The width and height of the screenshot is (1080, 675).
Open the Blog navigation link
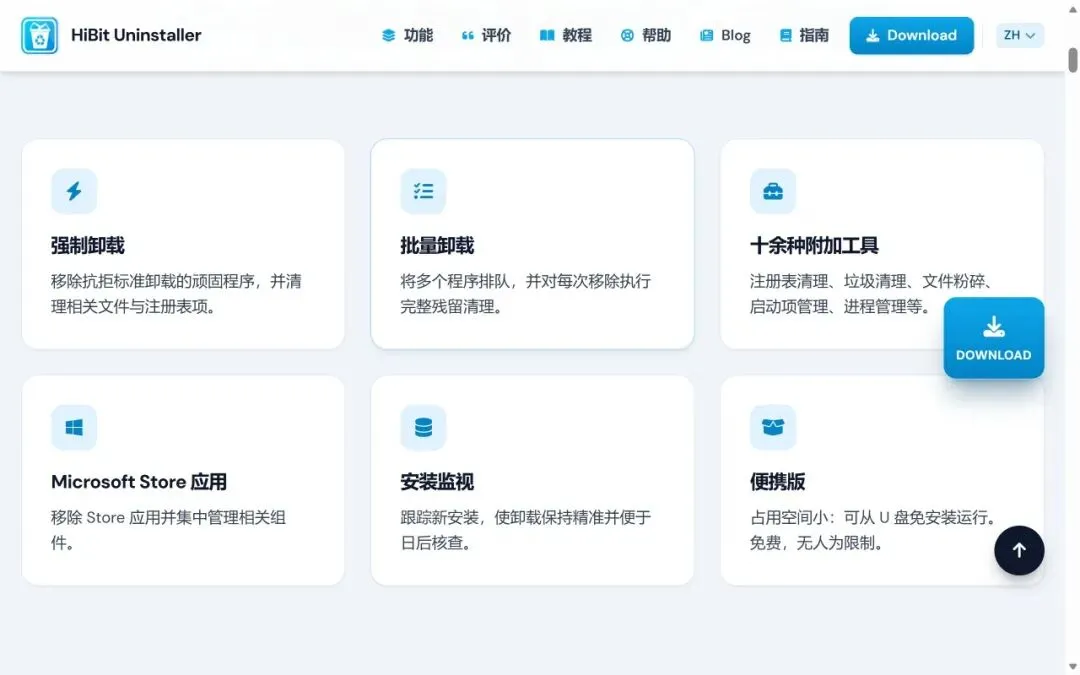(725, 35)
